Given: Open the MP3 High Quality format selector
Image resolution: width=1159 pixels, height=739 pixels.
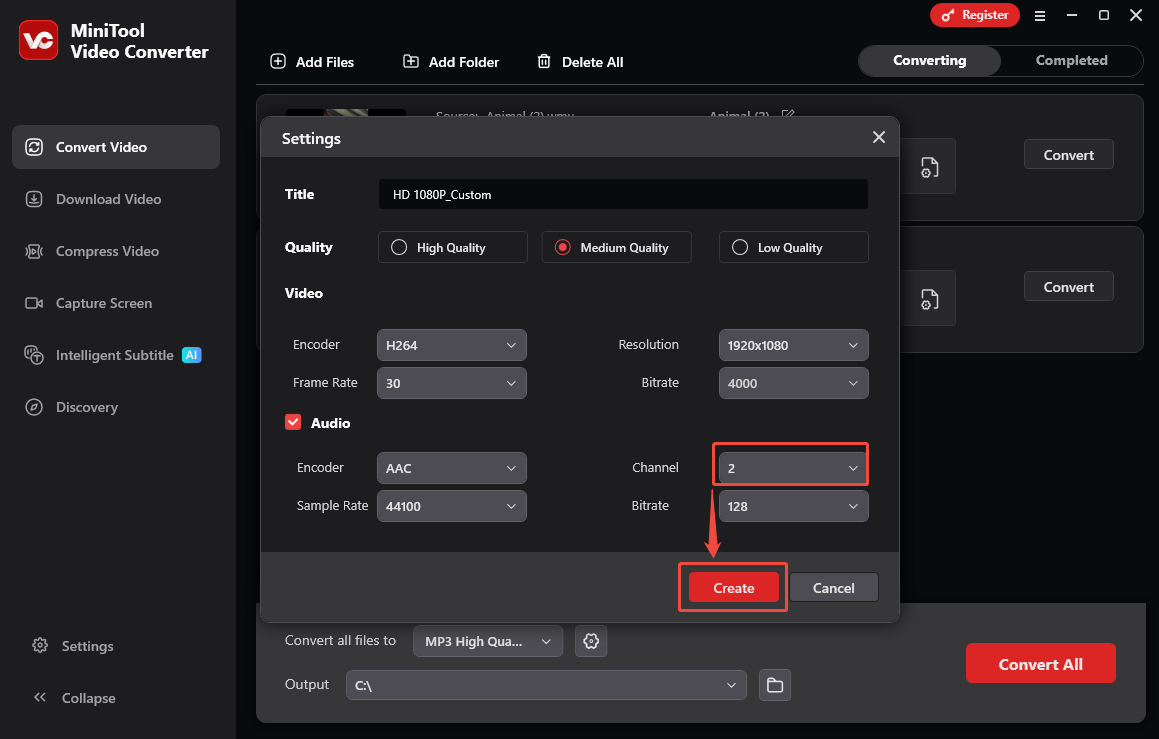Looking at the screenshot, I should click(487, 641).
